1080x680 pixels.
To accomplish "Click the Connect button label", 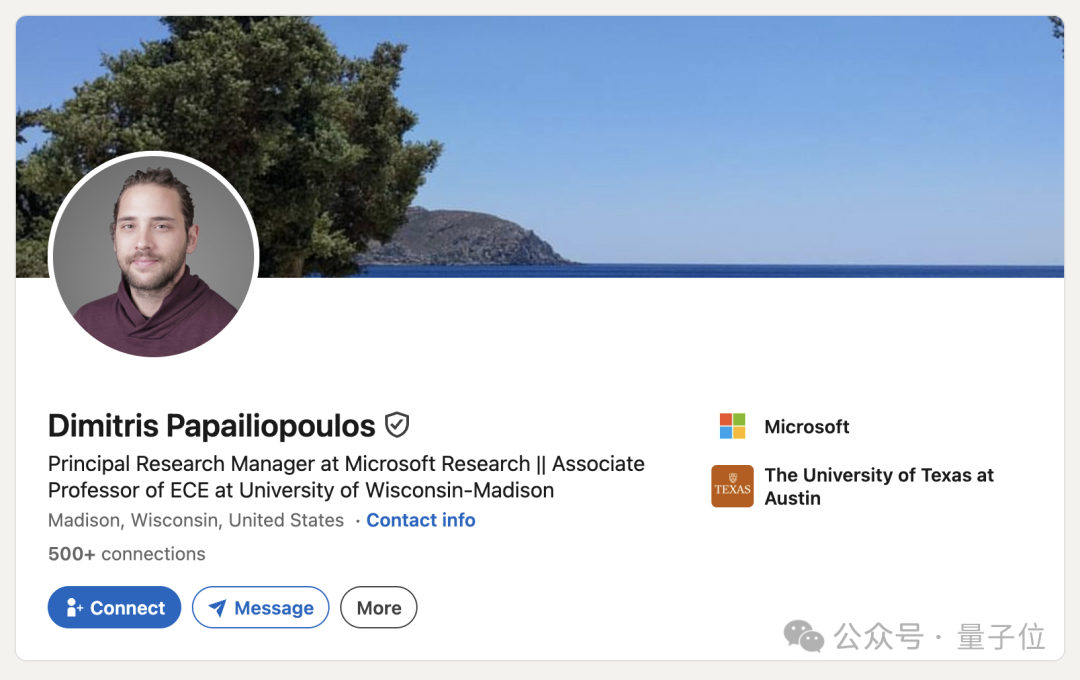I will 127,608.
